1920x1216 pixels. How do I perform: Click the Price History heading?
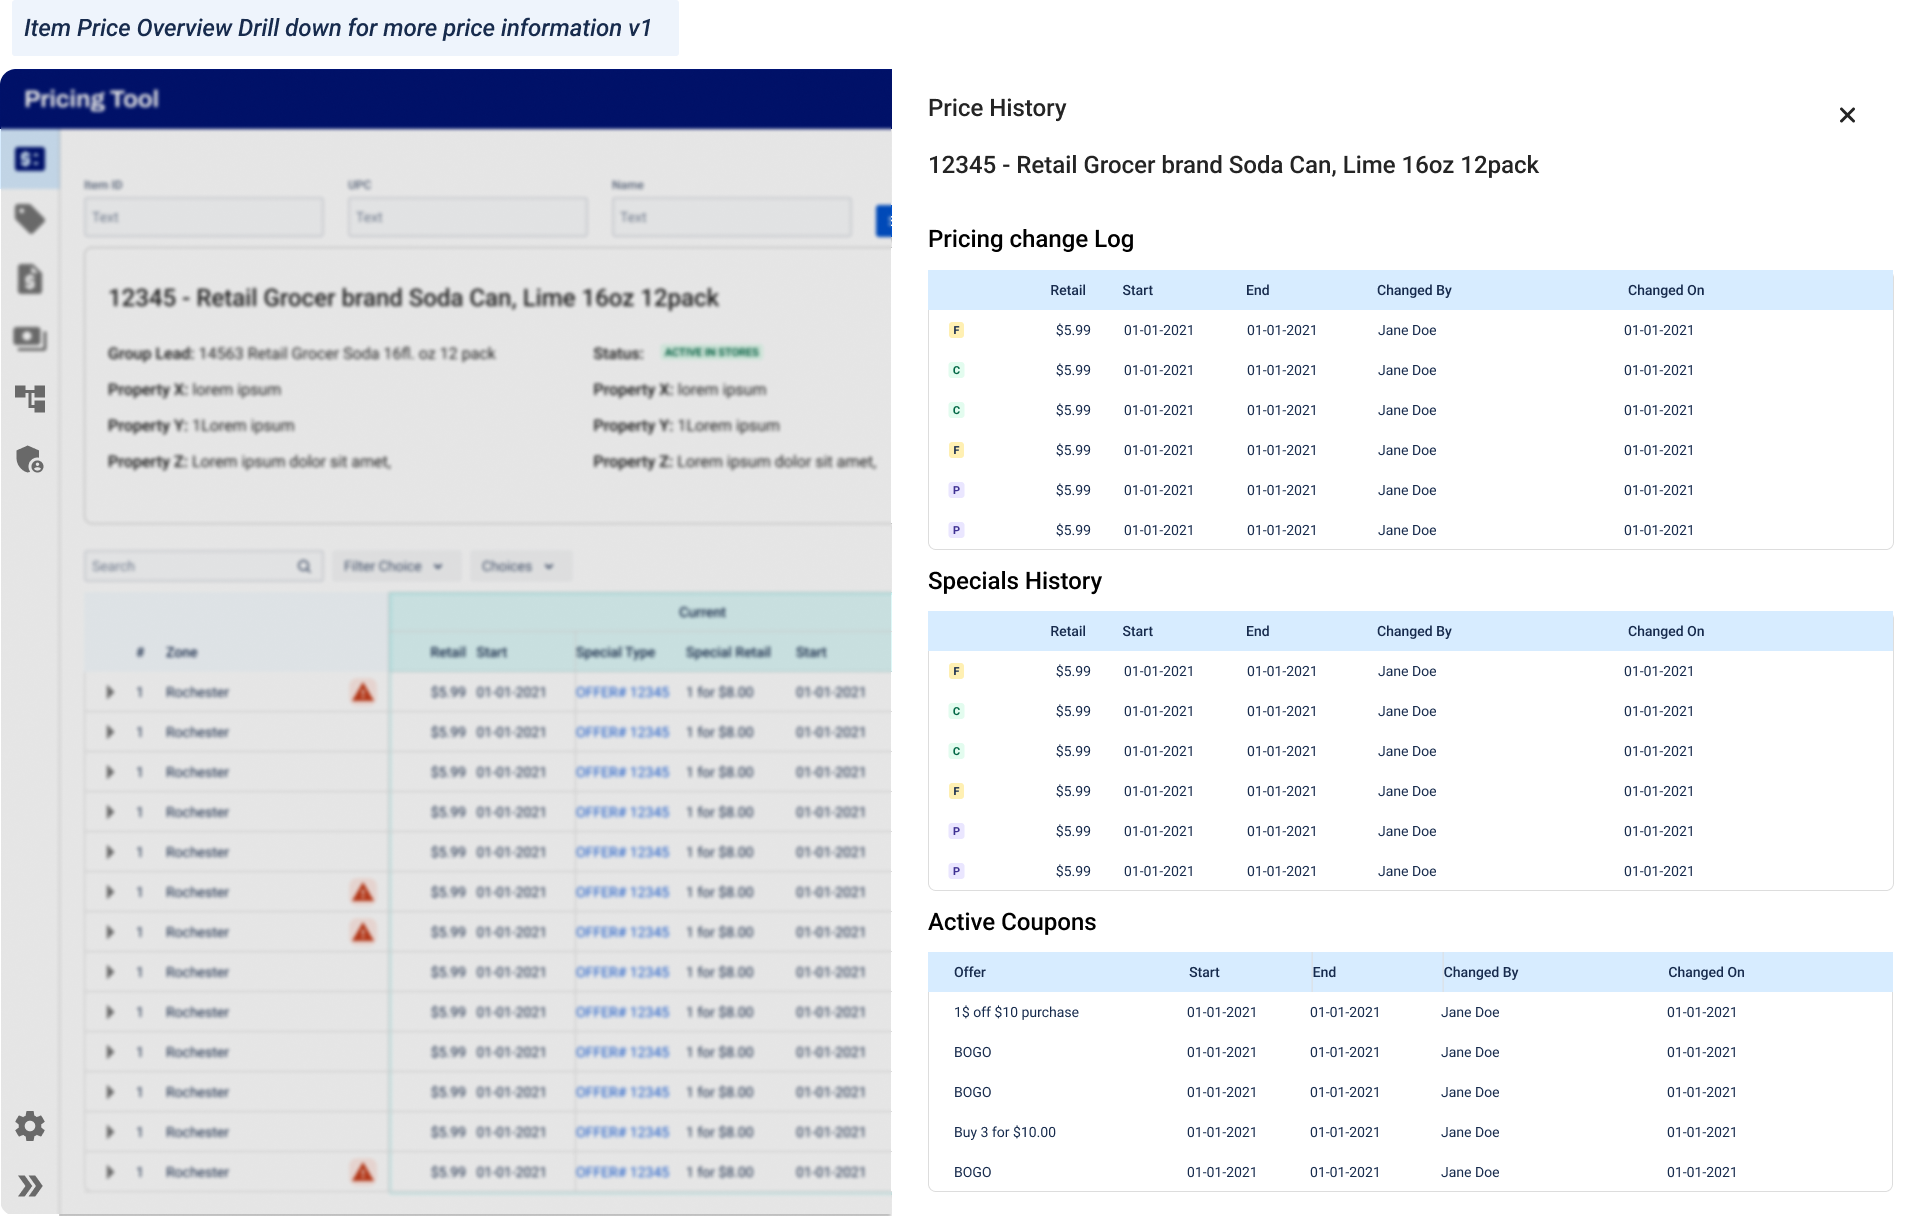click(x=997, y=108)
